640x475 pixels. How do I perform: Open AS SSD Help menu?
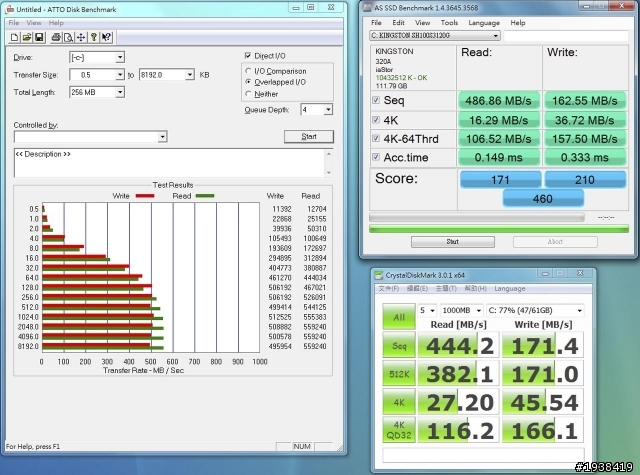(x=518, y=23)
